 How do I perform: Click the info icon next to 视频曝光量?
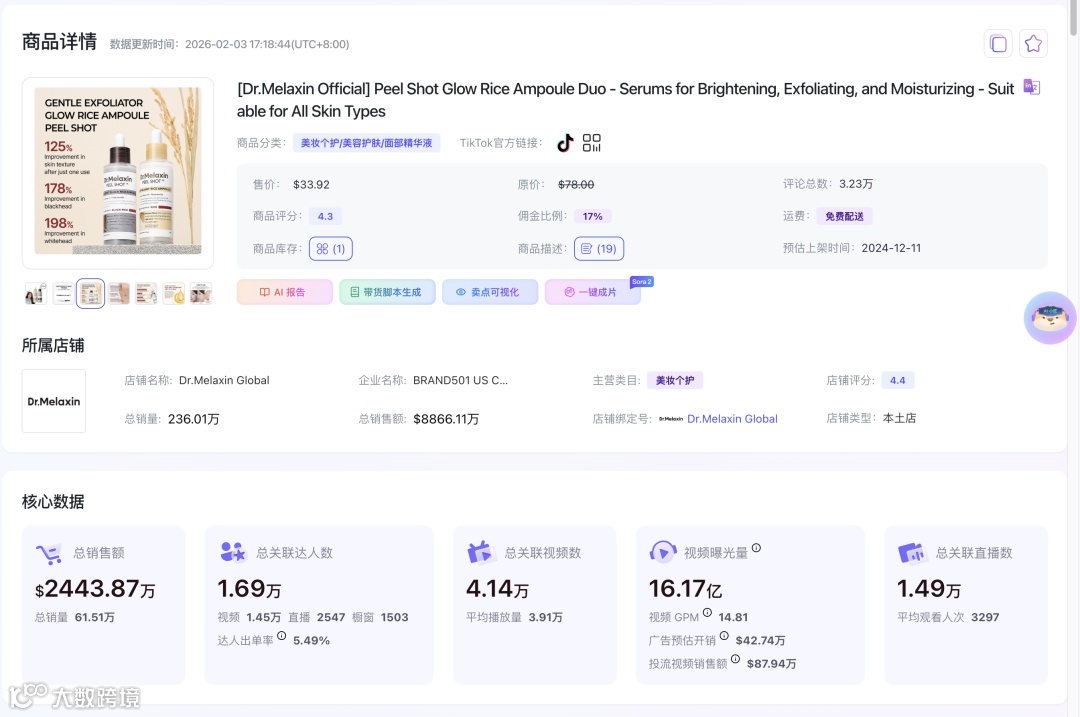click(x=756, y=548)
